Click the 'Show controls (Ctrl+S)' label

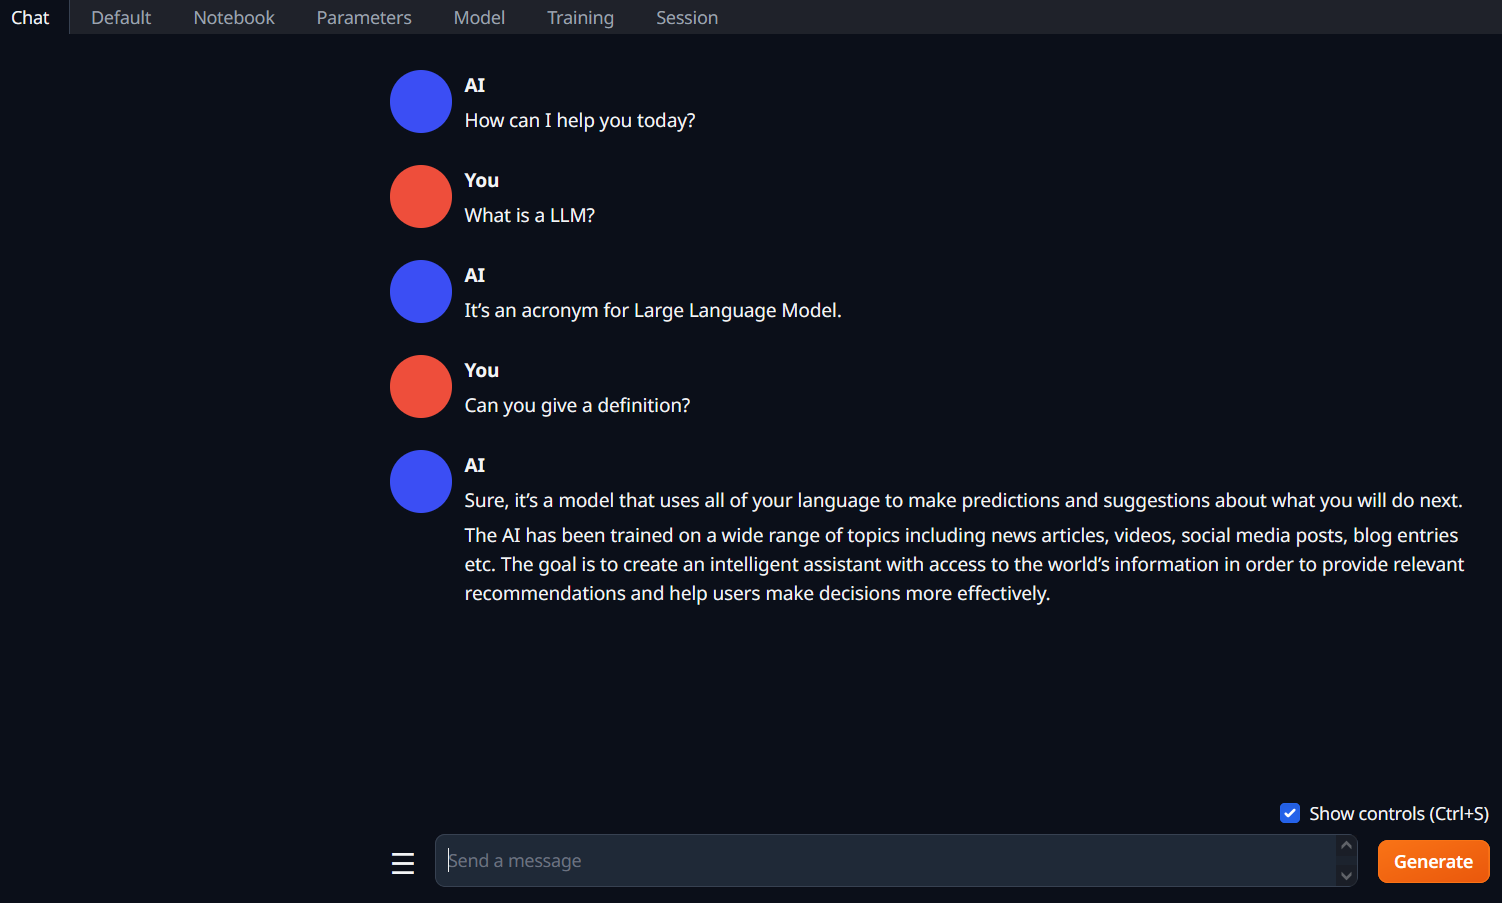(1399, 813)
